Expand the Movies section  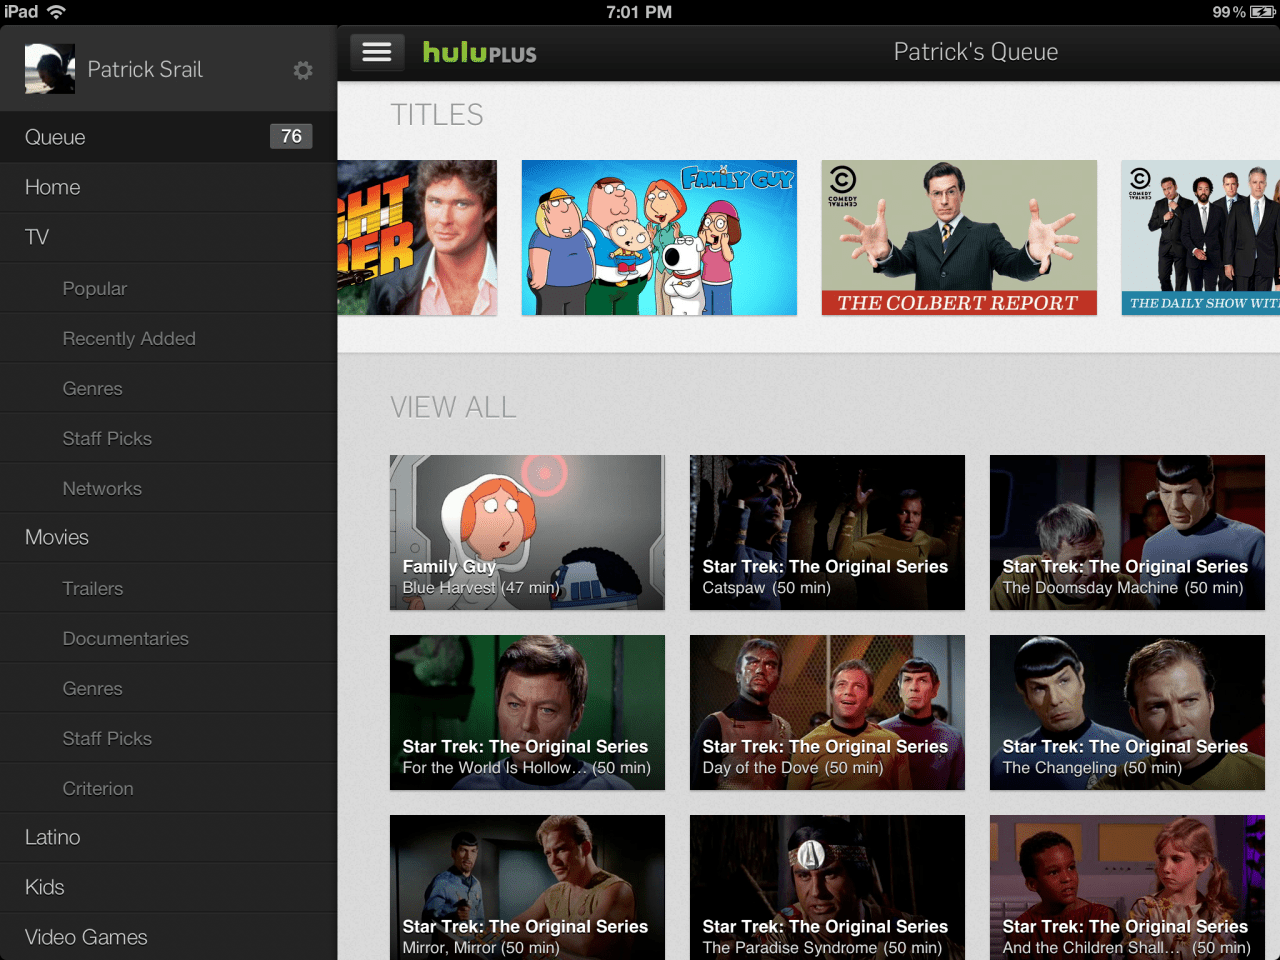56,537
